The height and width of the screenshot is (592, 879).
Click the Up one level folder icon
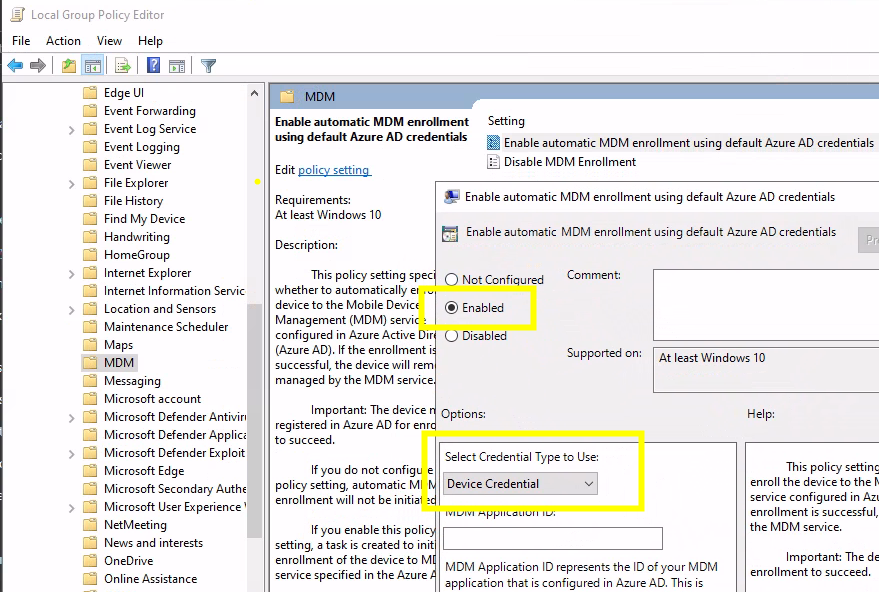pos(68,66)
